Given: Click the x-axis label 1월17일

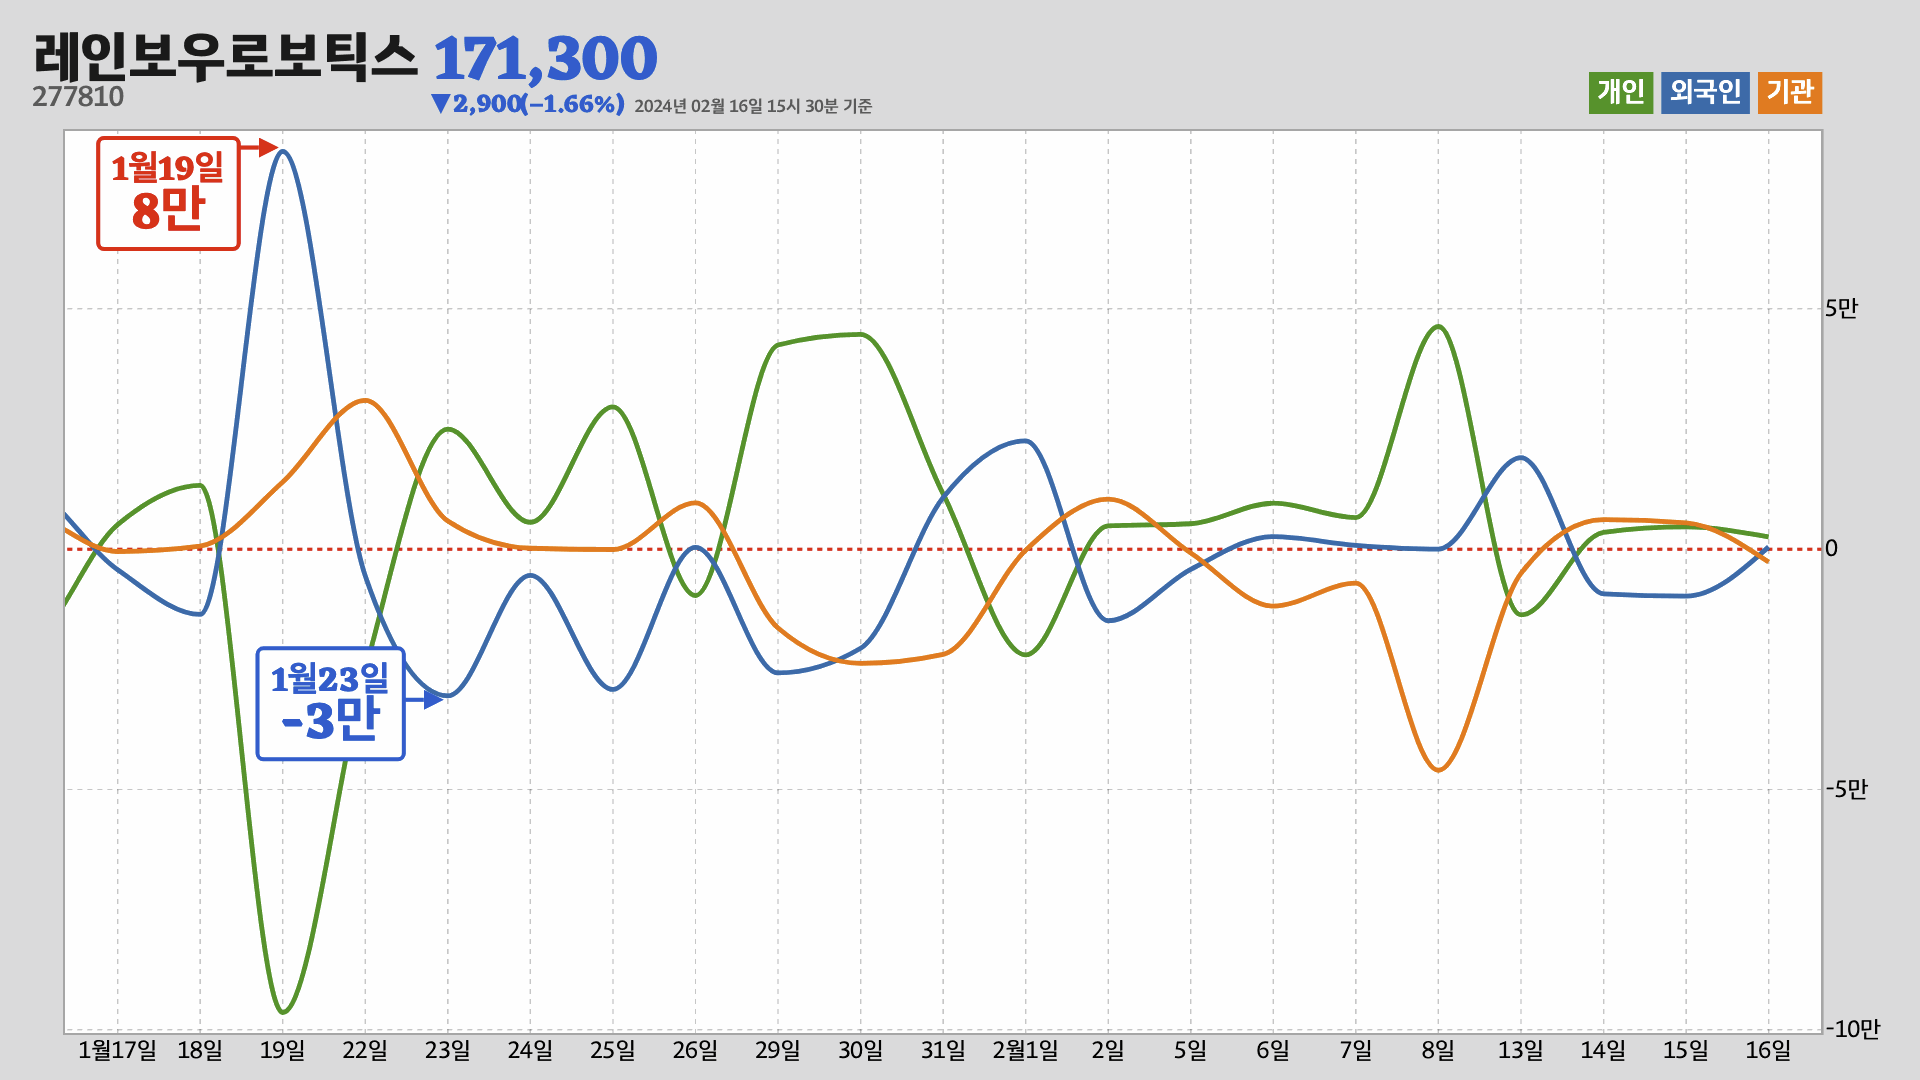Looking at the screenshot, I should point(117,1050).
